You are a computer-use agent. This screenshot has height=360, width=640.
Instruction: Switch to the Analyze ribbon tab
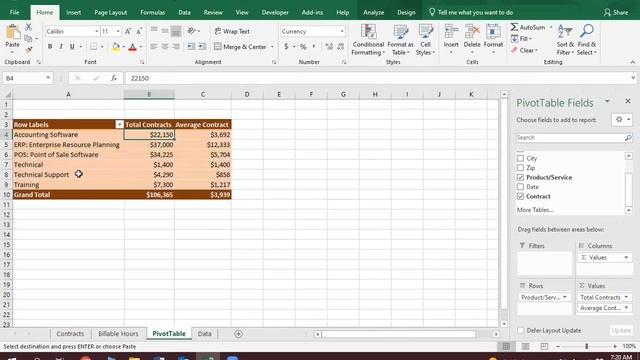[373, 12]
